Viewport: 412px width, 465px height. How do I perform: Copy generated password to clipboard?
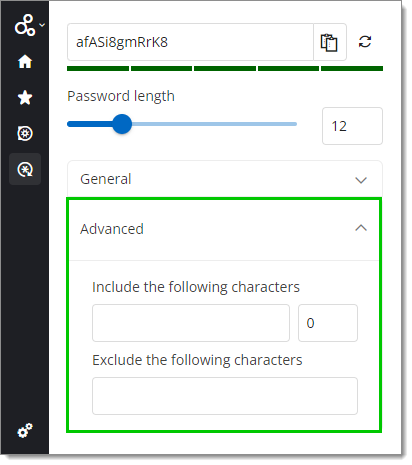tap(329, 42)
